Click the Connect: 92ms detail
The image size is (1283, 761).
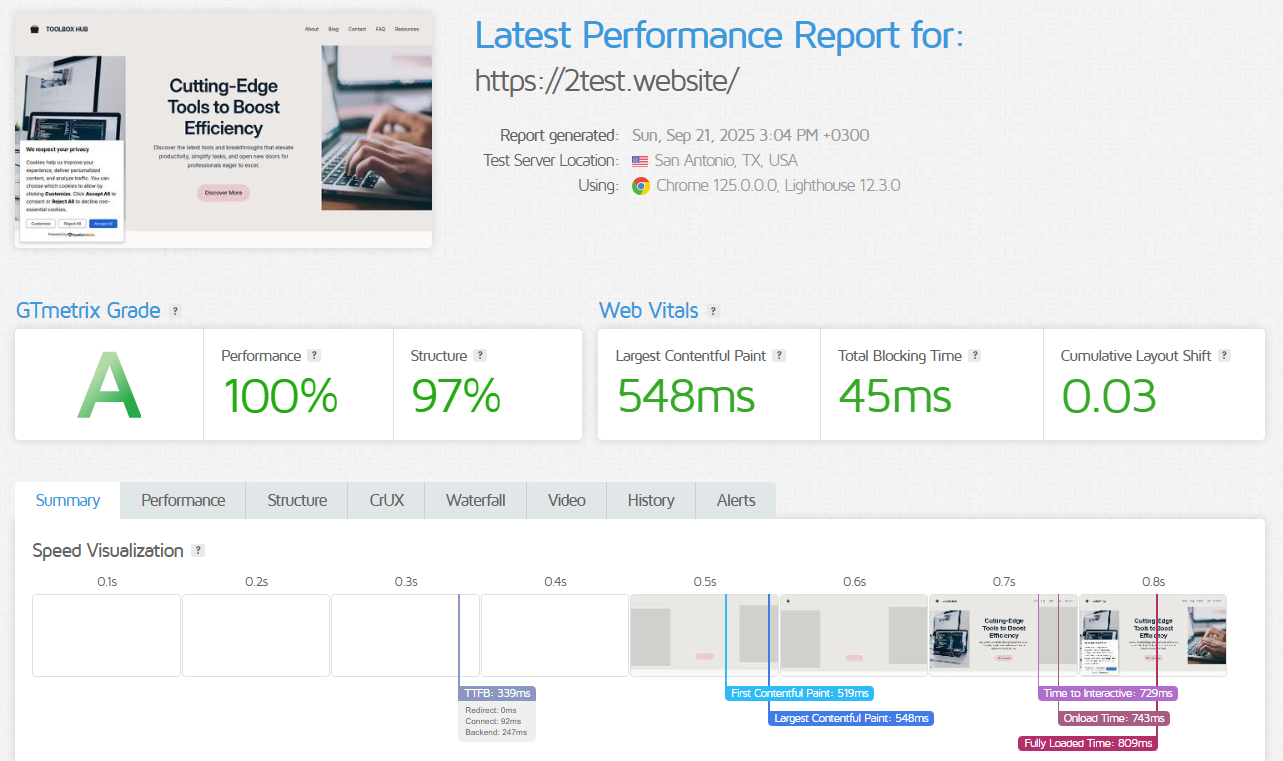click(x=493, y=721)
